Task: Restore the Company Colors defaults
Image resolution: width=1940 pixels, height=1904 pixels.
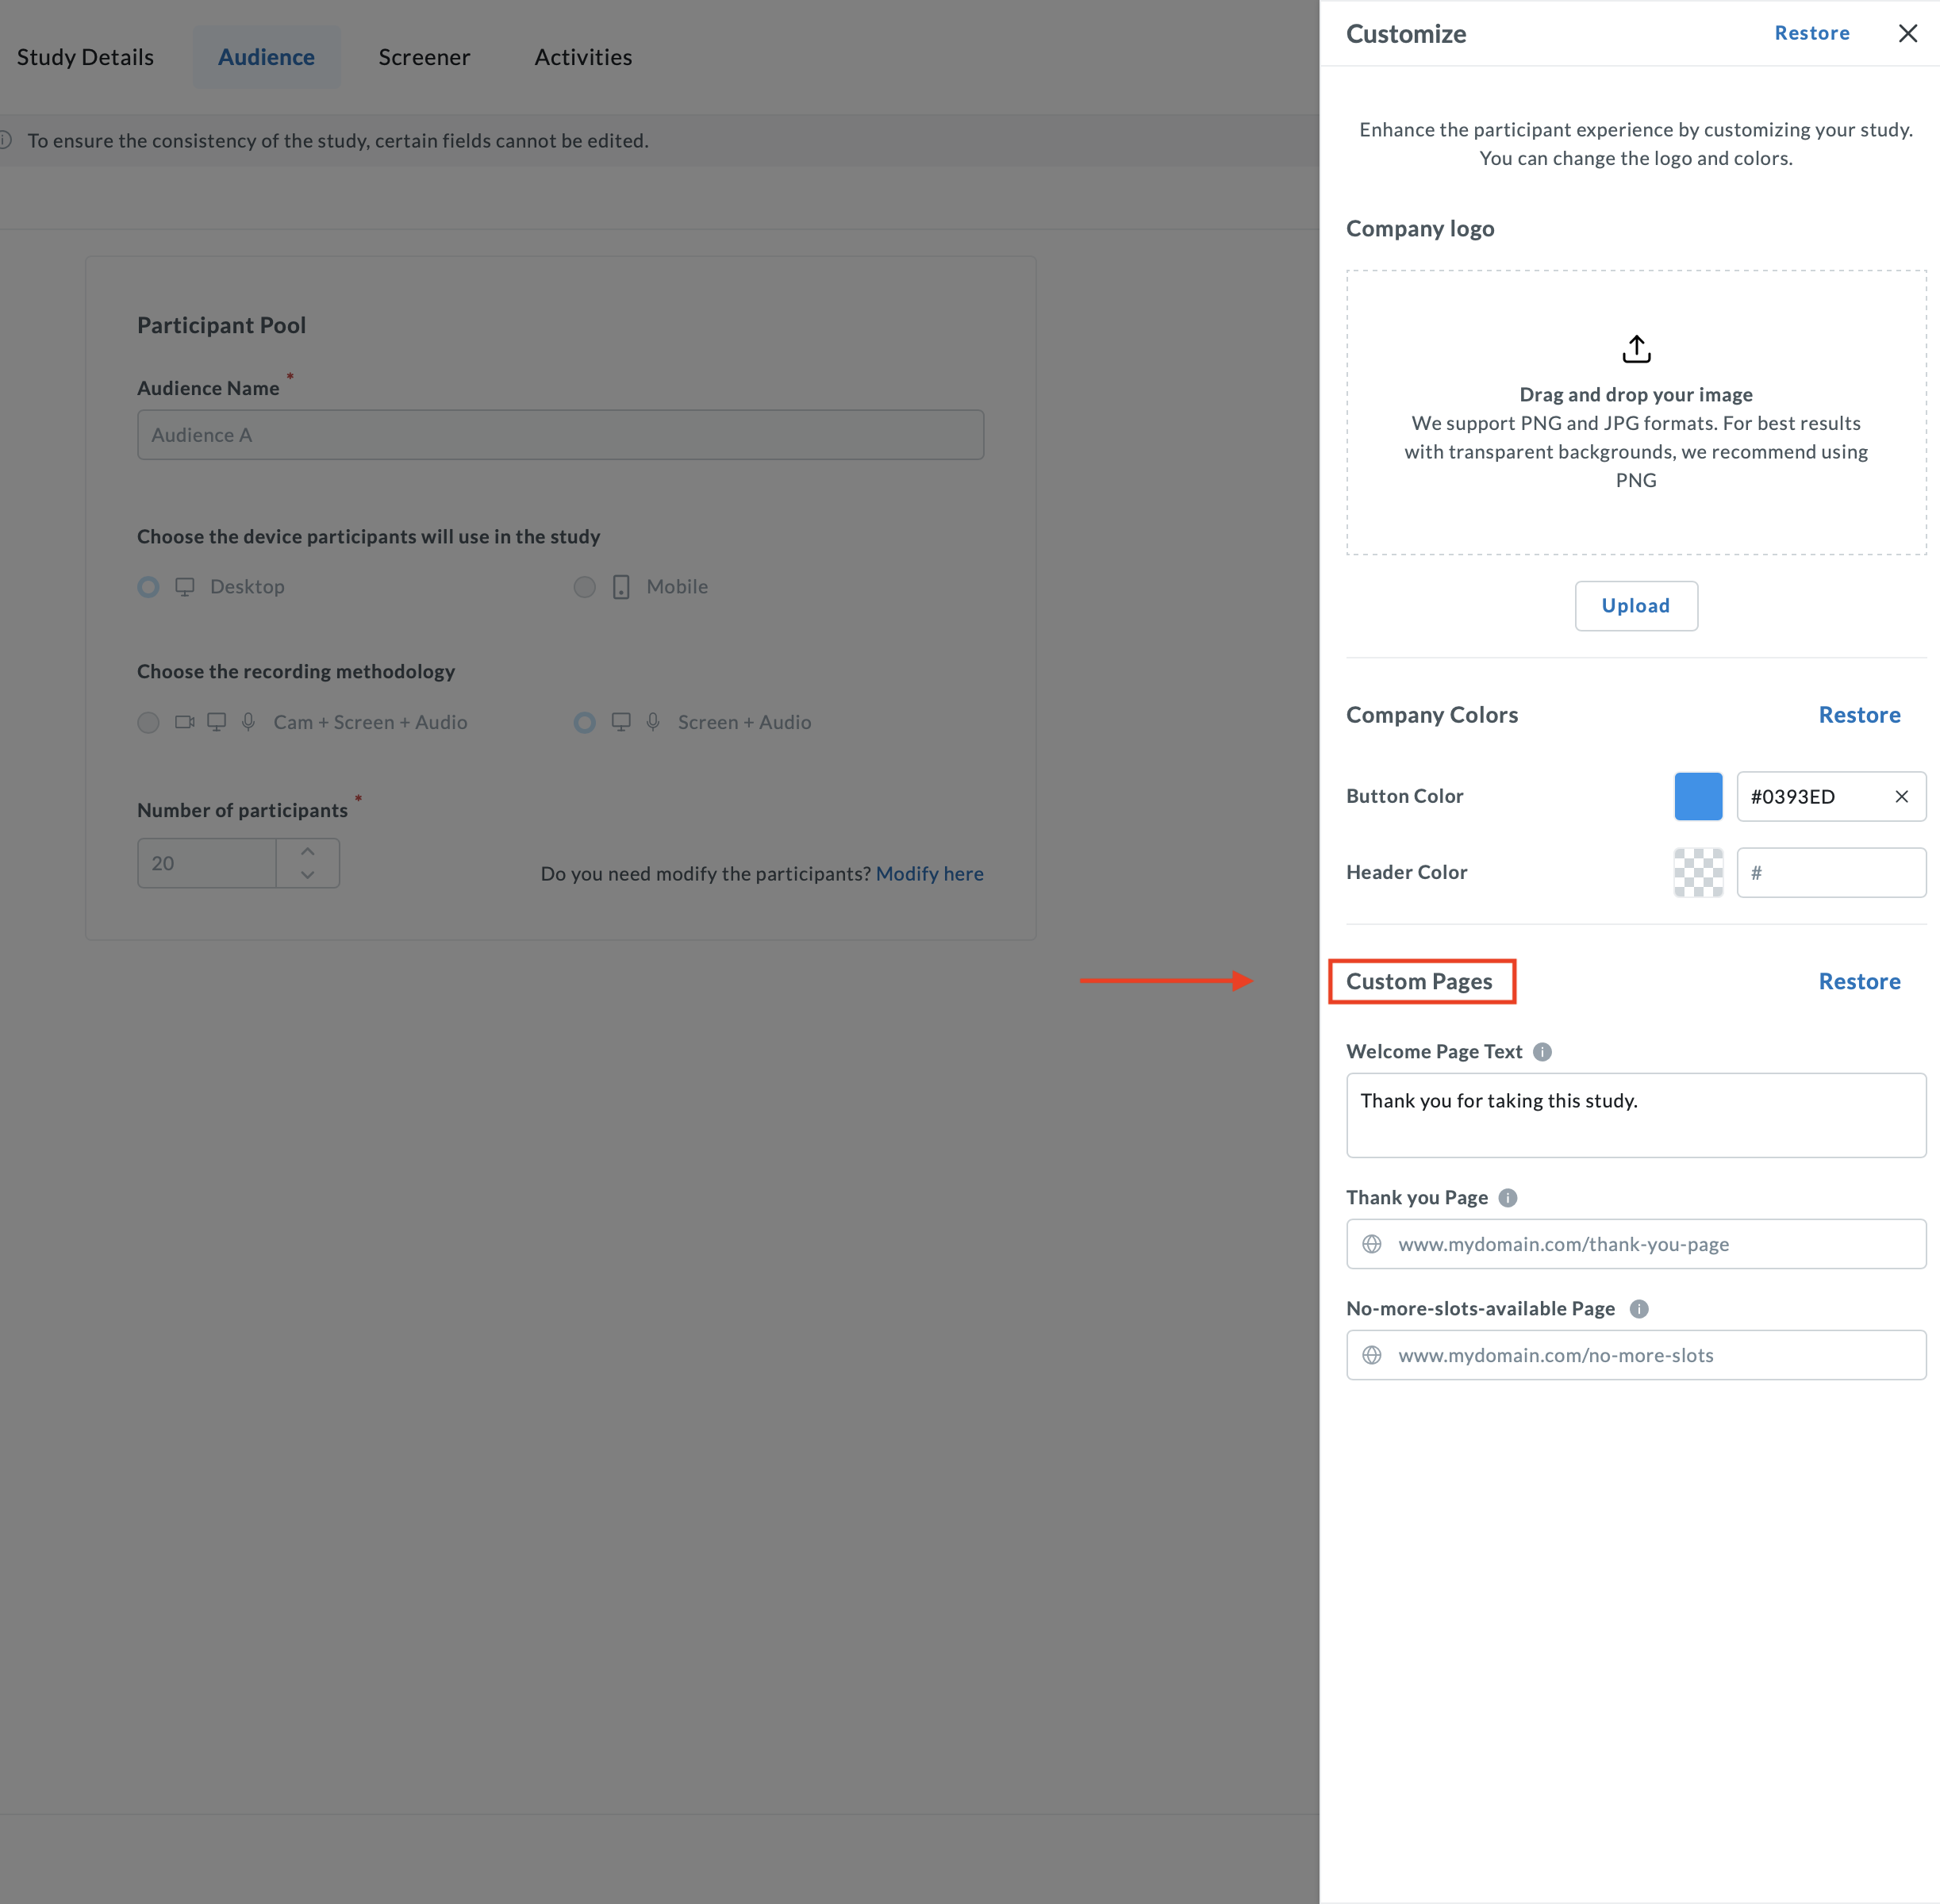Action: (1859, 715)
